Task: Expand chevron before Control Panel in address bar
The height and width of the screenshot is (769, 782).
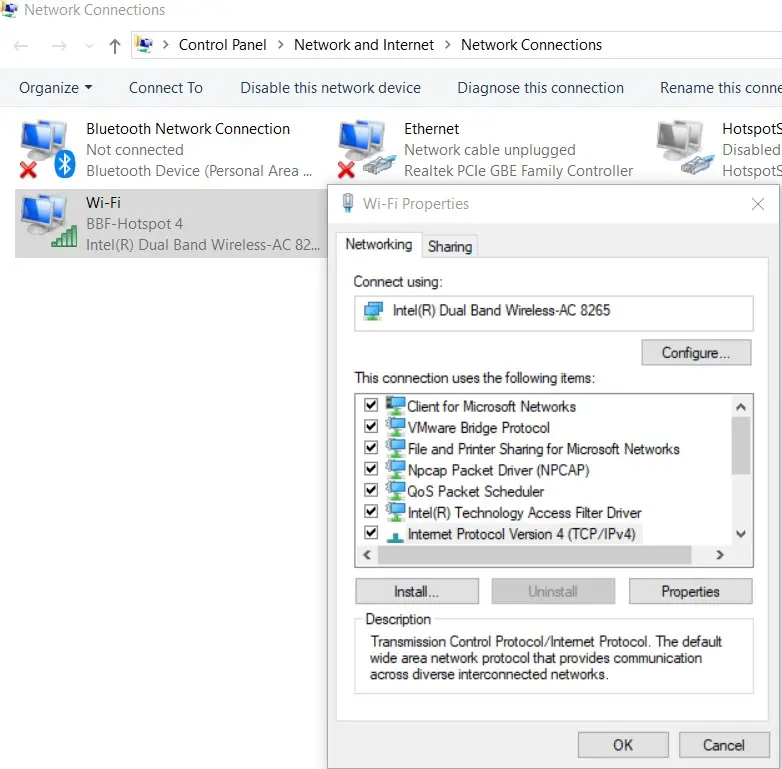Action: [x=166, y=45]
